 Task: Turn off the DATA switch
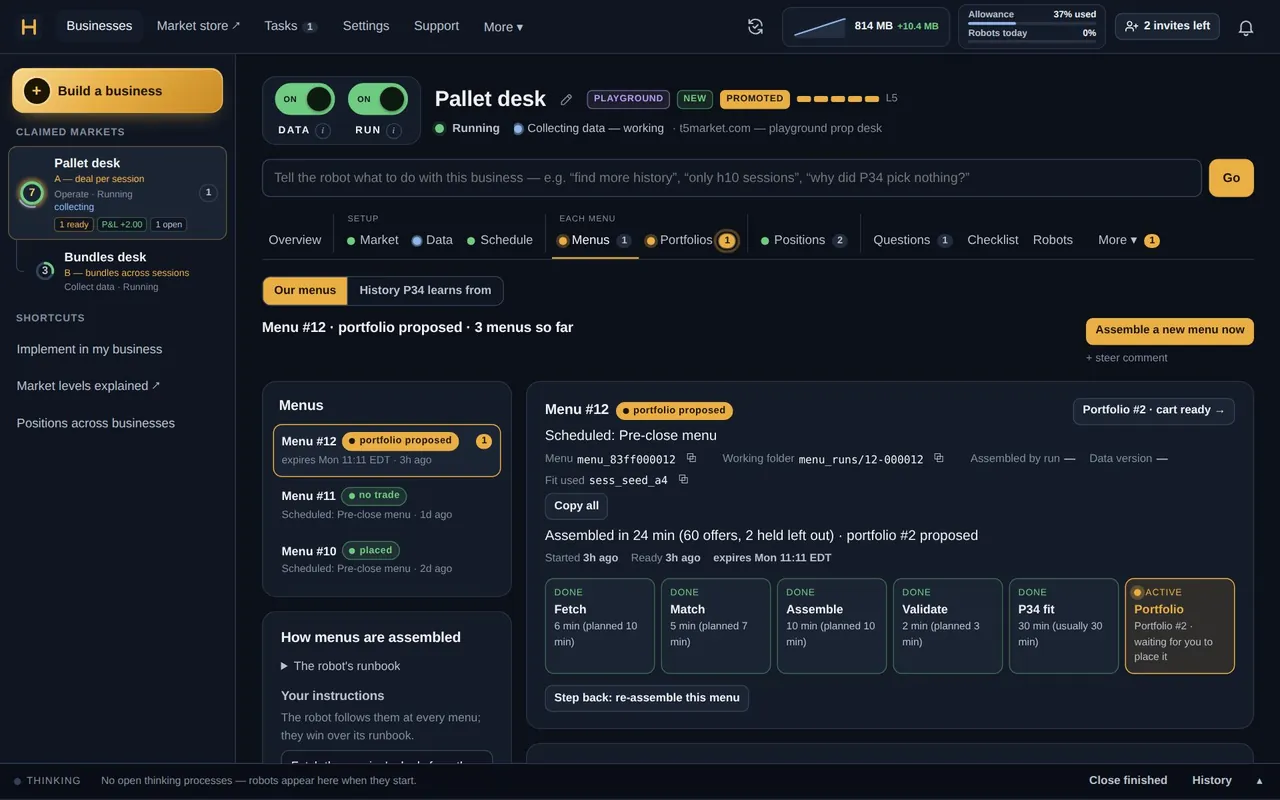click(305, 99)
